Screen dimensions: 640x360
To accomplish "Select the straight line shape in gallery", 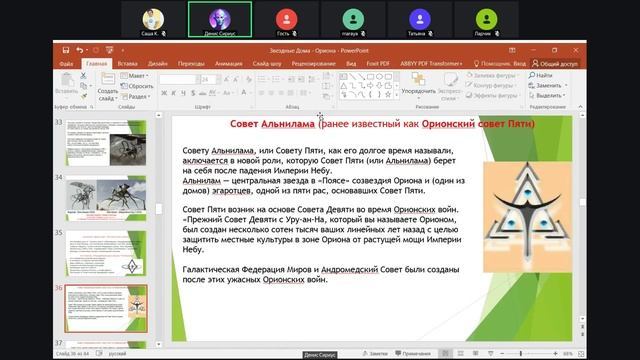I will (353, 76).
